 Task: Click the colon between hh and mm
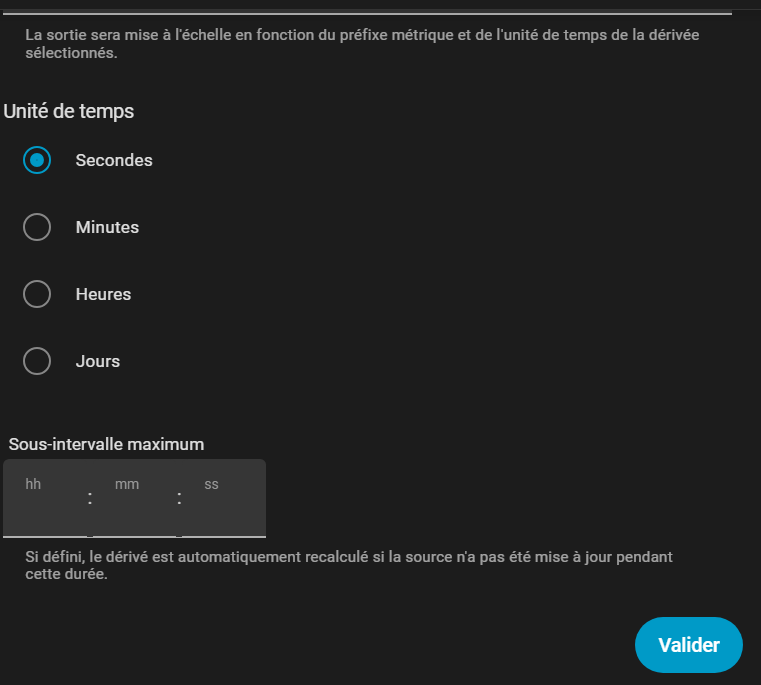90,498
